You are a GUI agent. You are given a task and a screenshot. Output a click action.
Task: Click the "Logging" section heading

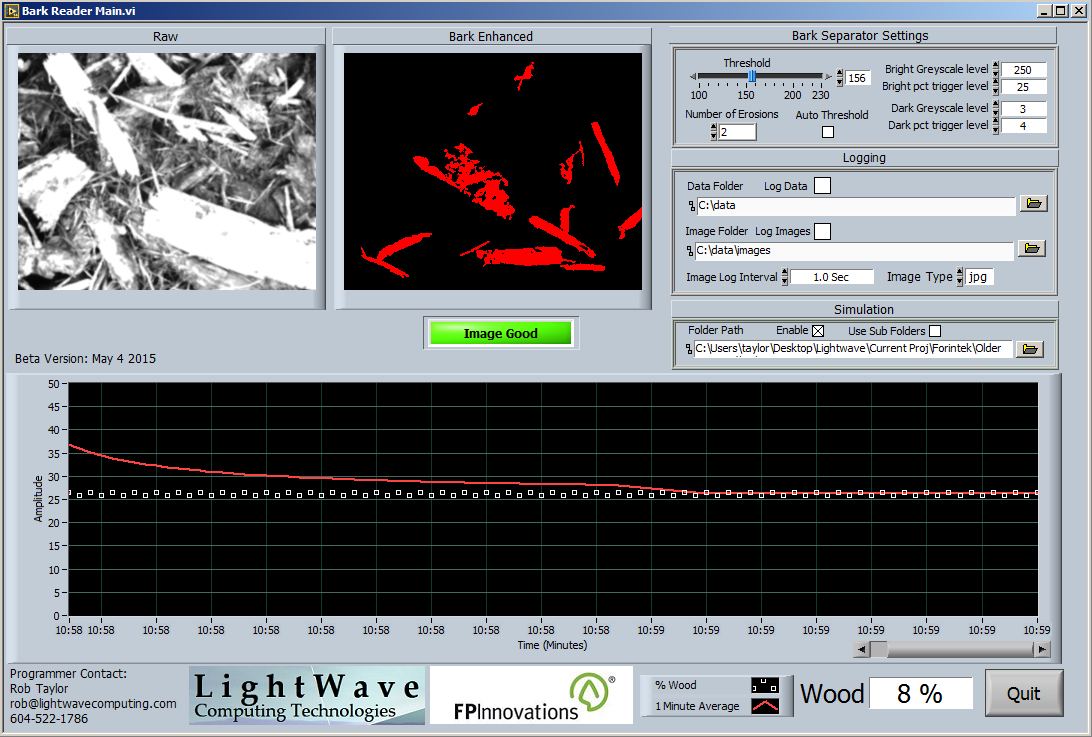tap(864, 157)
